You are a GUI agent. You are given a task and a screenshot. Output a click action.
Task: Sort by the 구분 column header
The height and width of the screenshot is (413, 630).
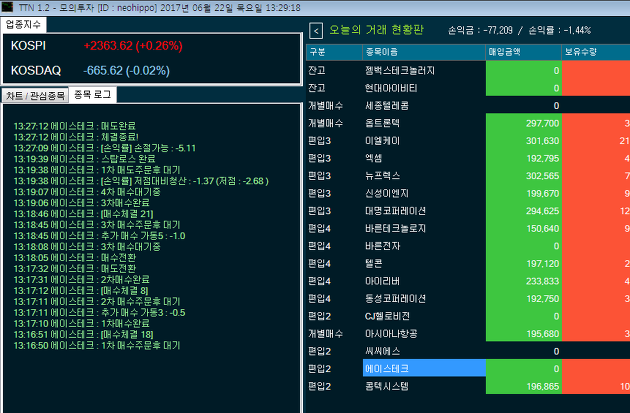[x=334, y=52]
